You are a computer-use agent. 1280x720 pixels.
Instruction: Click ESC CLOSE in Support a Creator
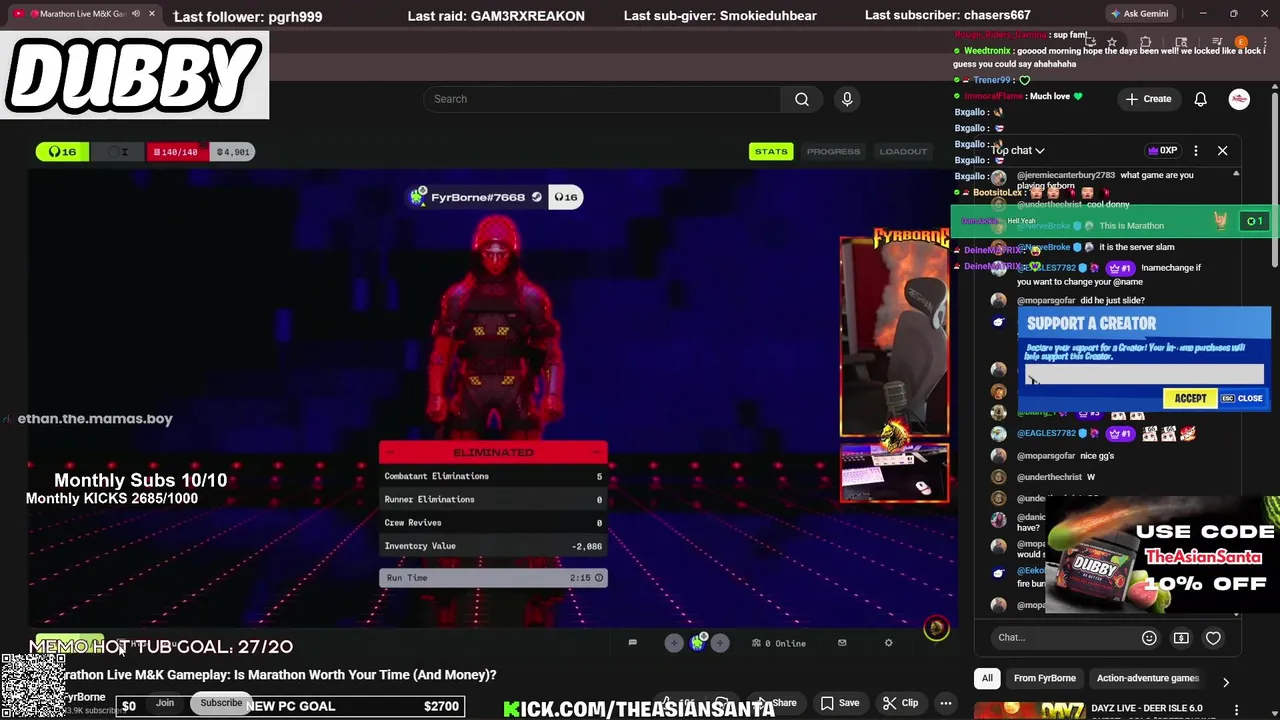(1243, 398)
